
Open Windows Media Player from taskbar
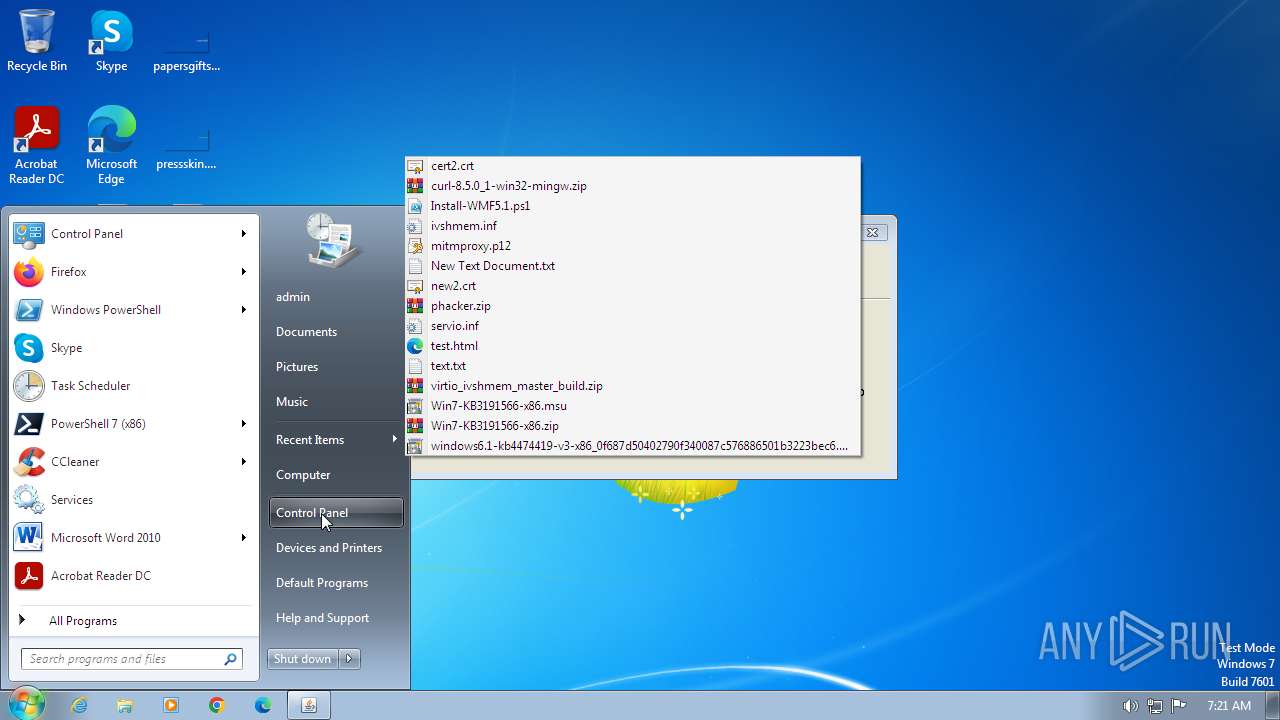[171, 705]
